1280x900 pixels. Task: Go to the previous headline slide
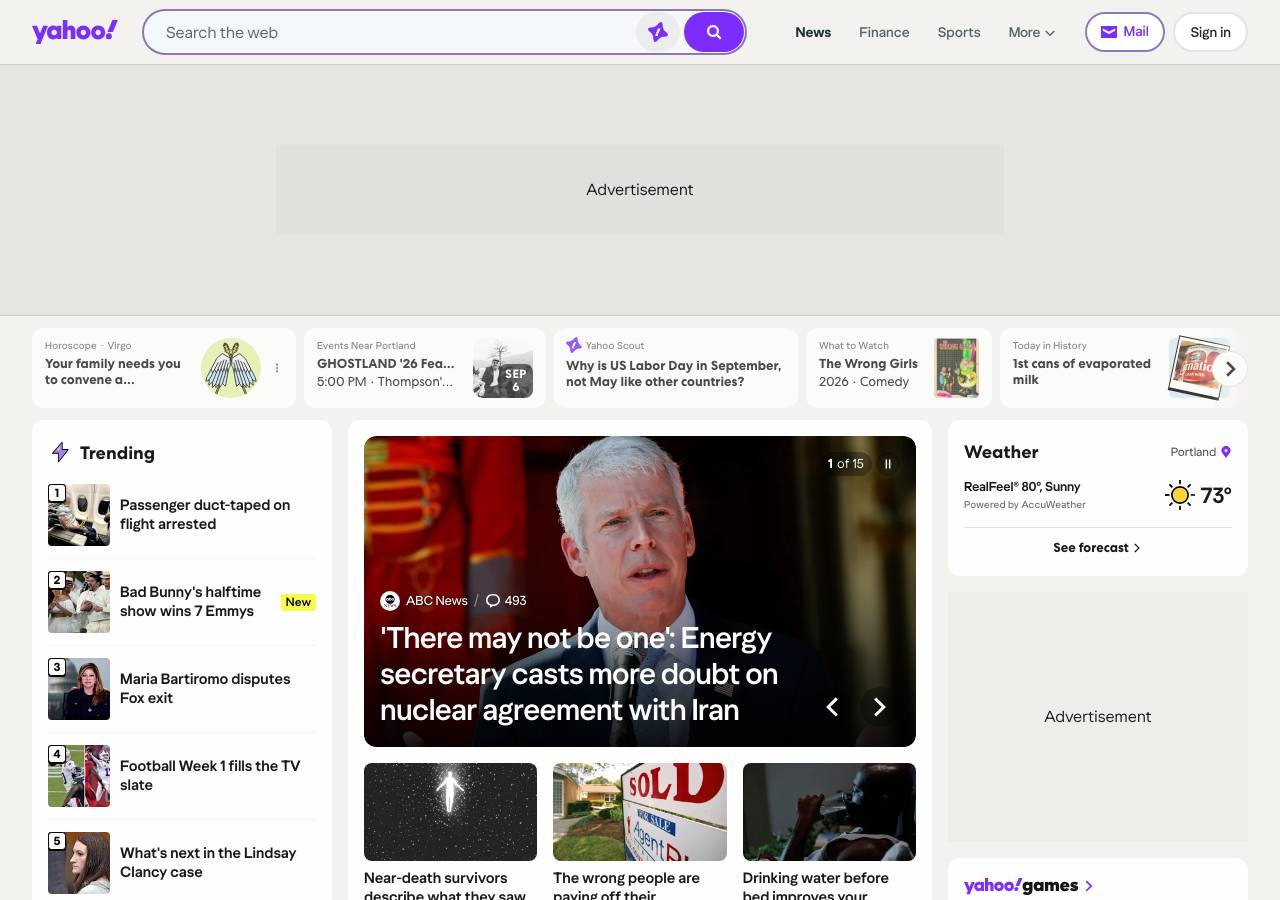pyautogui.click(x=832, y=707)
